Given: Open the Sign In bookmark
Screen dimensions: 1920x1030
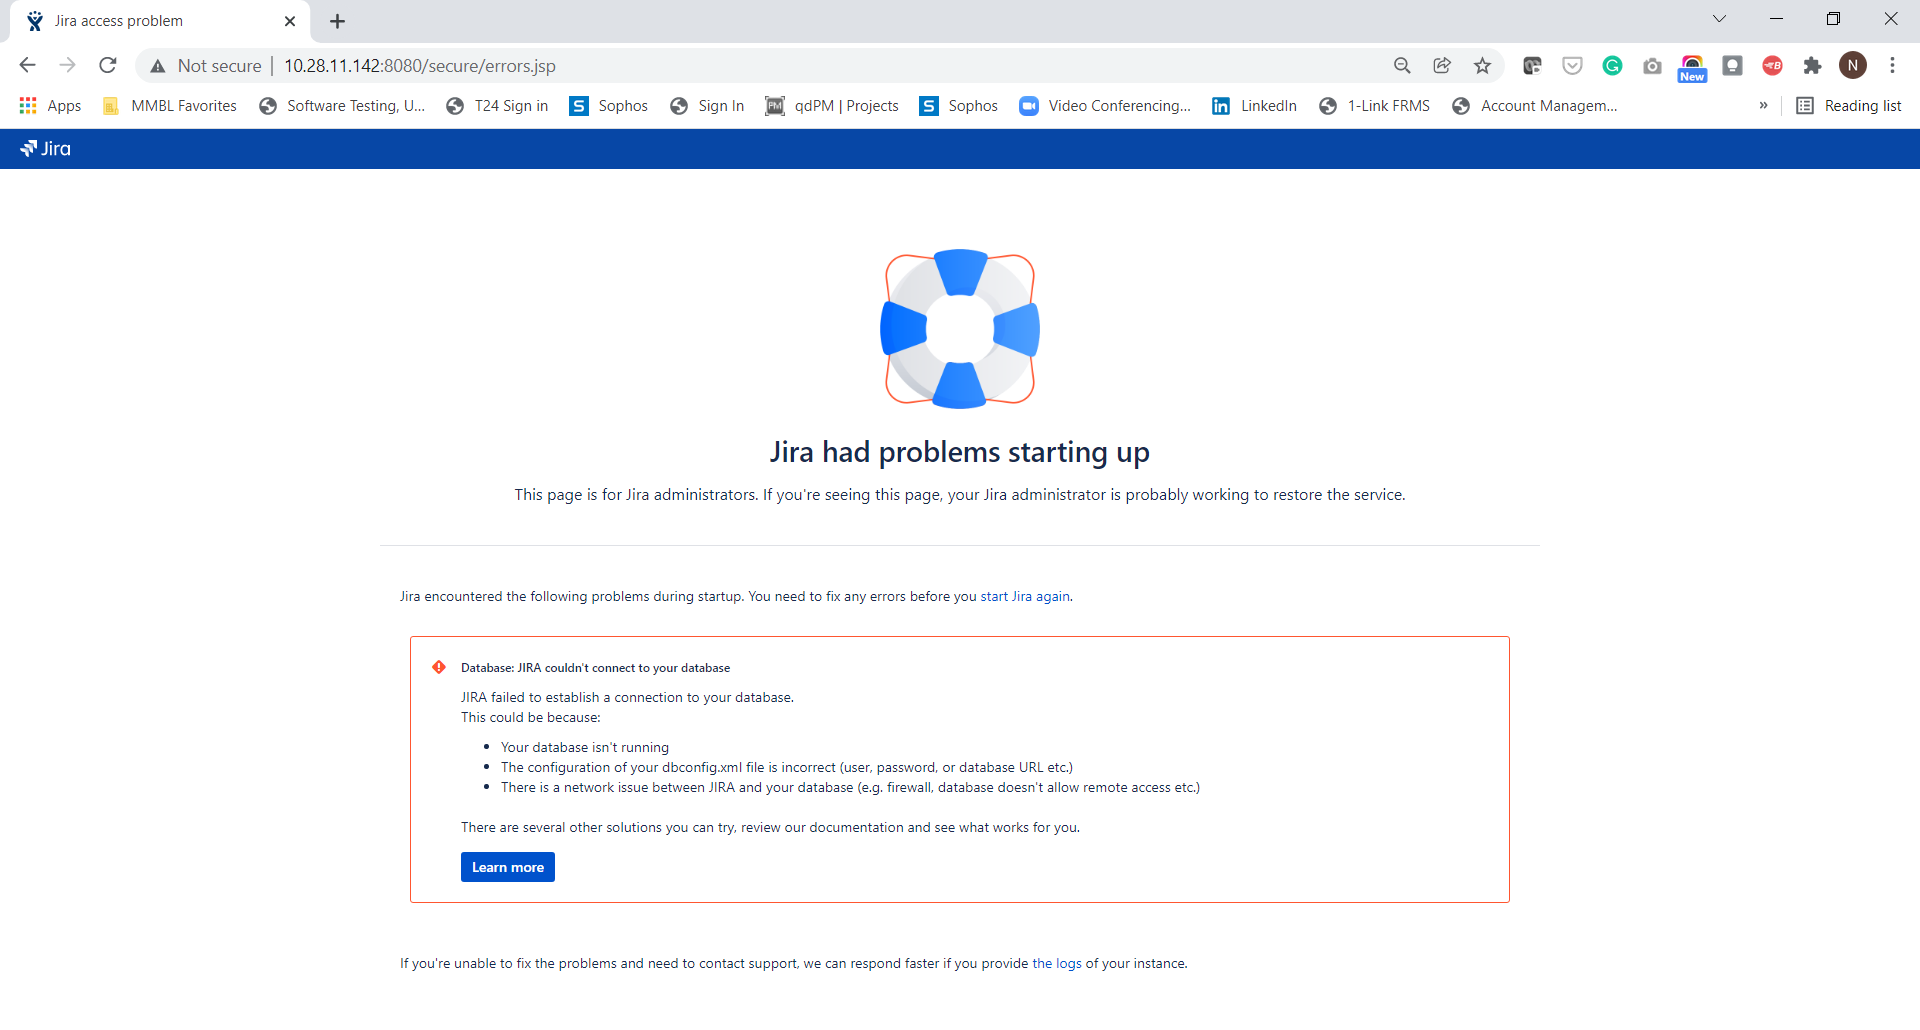Looking at the screenshot, I should pyautogui.click(x=707, y=106).
